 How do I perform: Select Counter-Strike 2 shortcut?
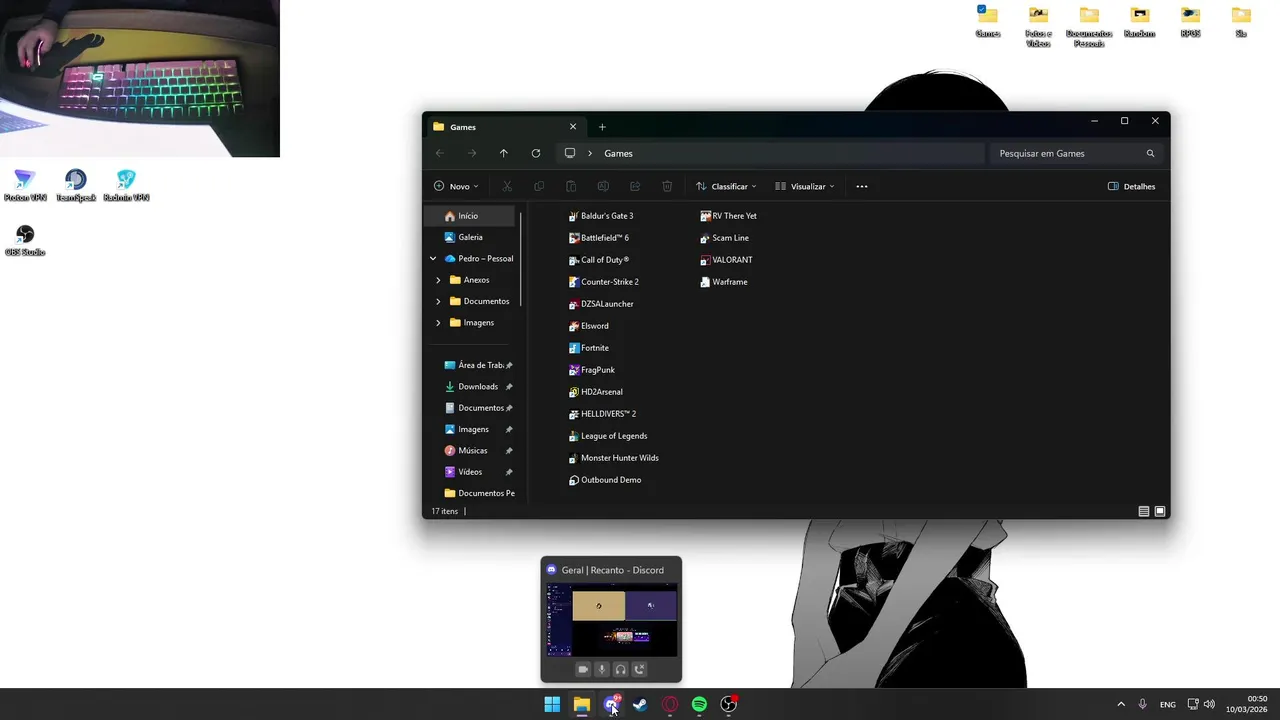click(603, 282)
